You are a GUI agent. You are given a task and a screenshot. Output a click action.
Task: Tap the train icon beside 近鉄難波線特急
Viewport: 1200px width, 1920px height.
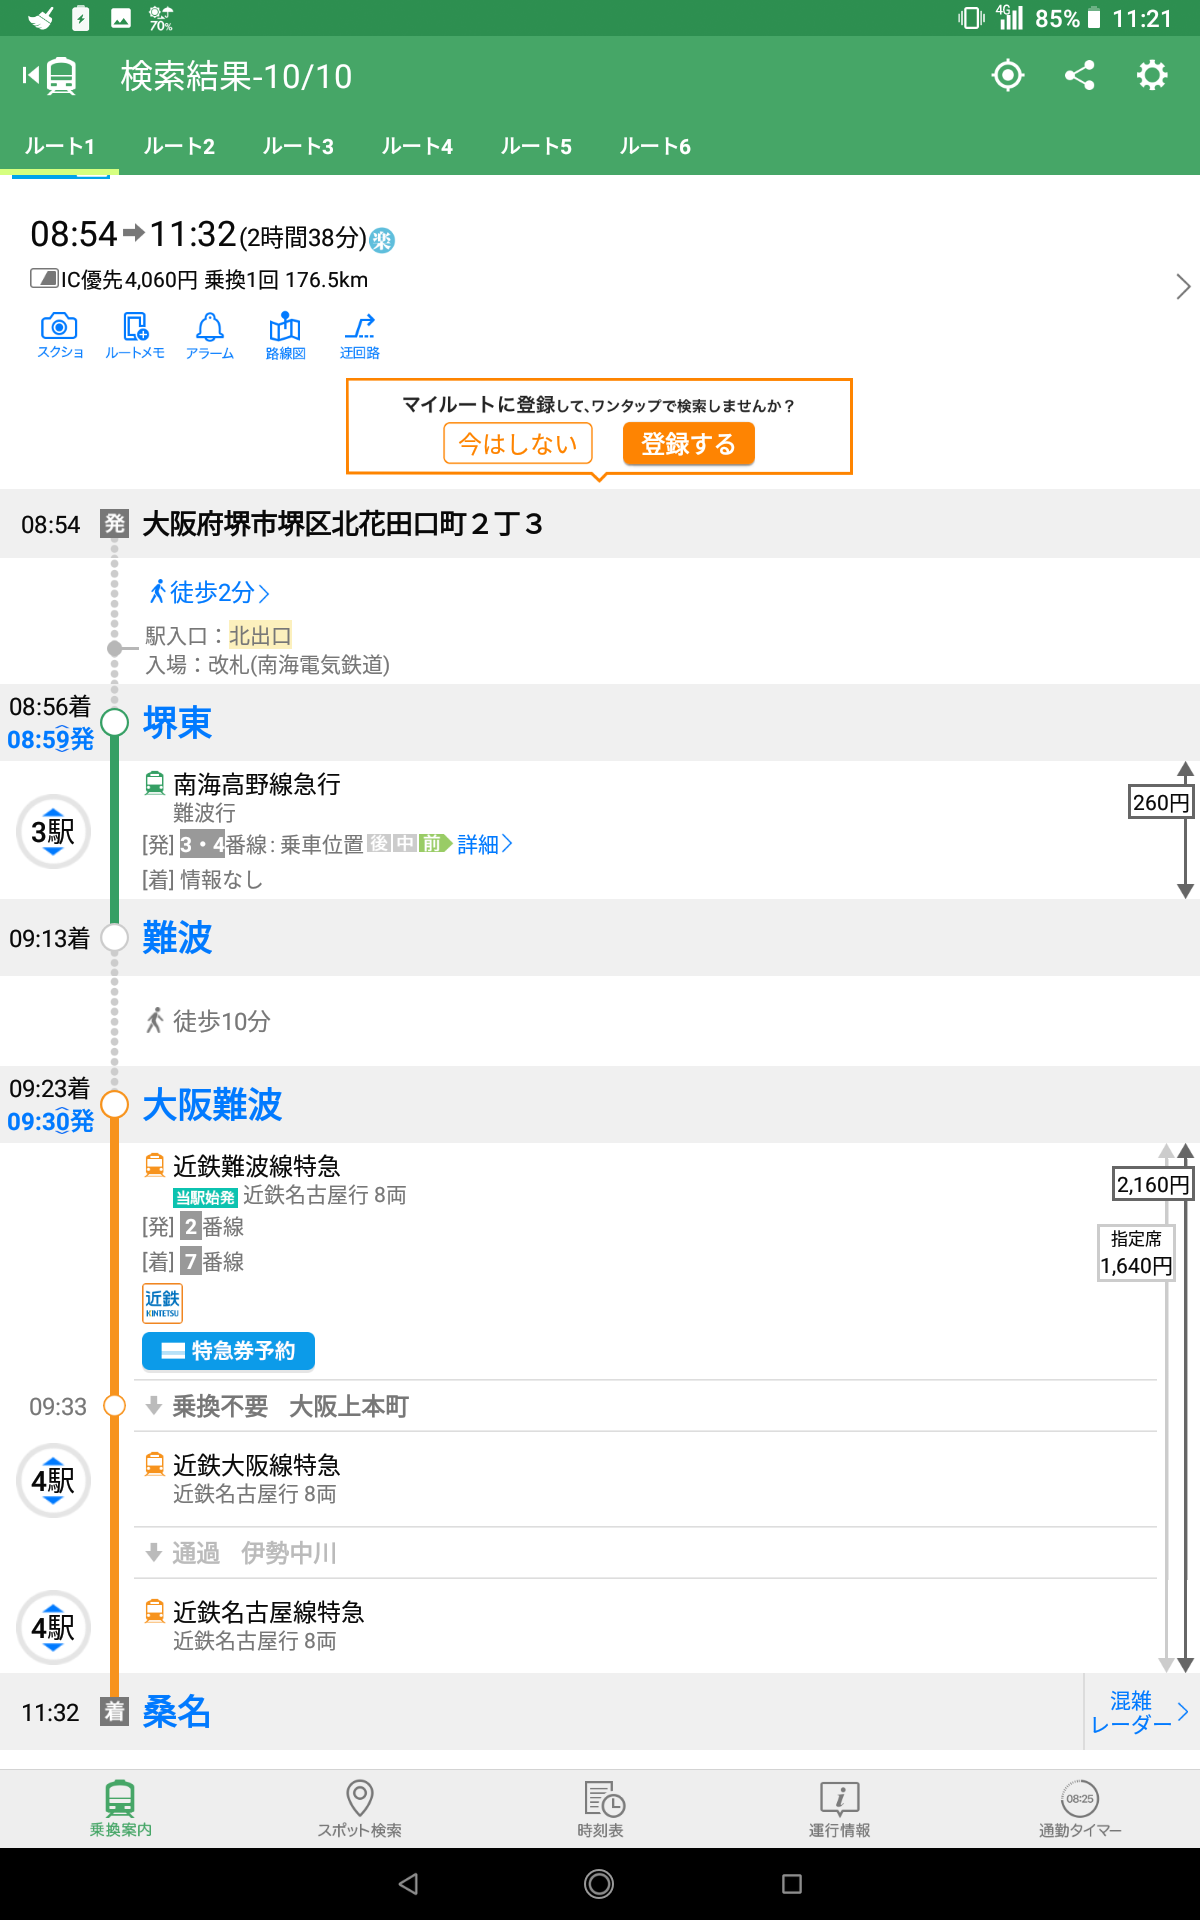[155, 1166]
